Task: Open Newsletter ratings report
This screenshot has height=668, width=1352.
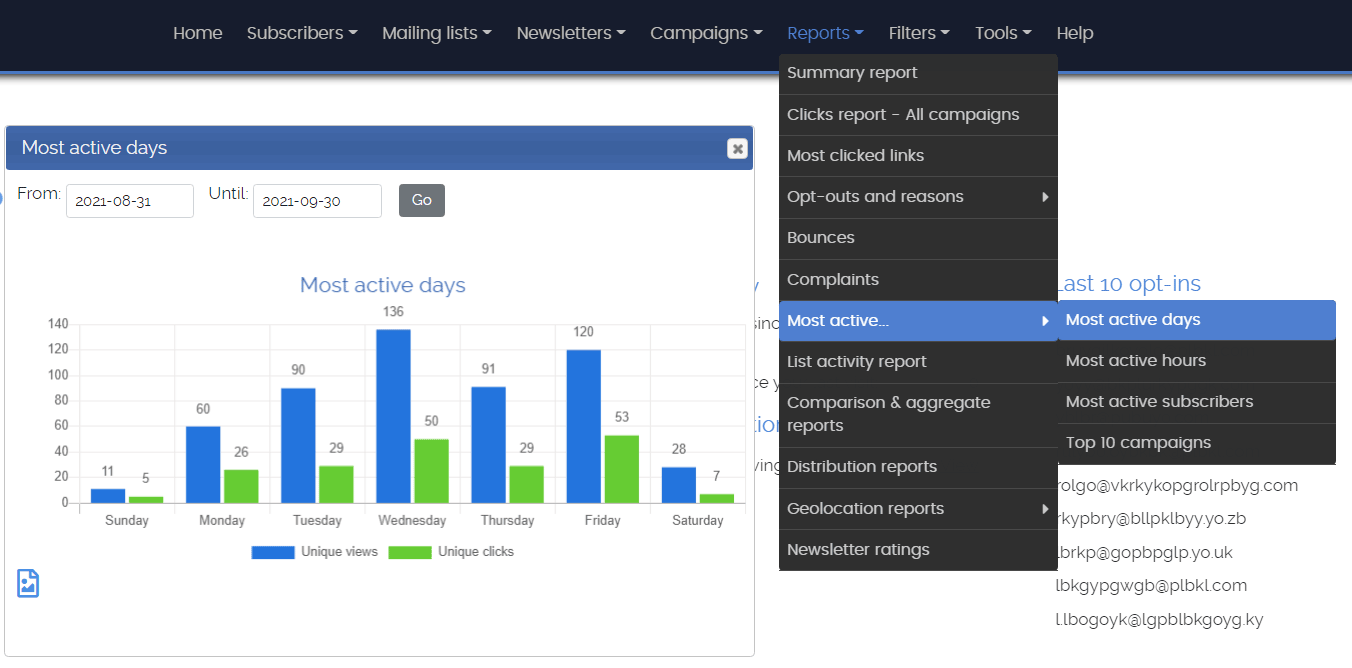Action: coord(858,550)
